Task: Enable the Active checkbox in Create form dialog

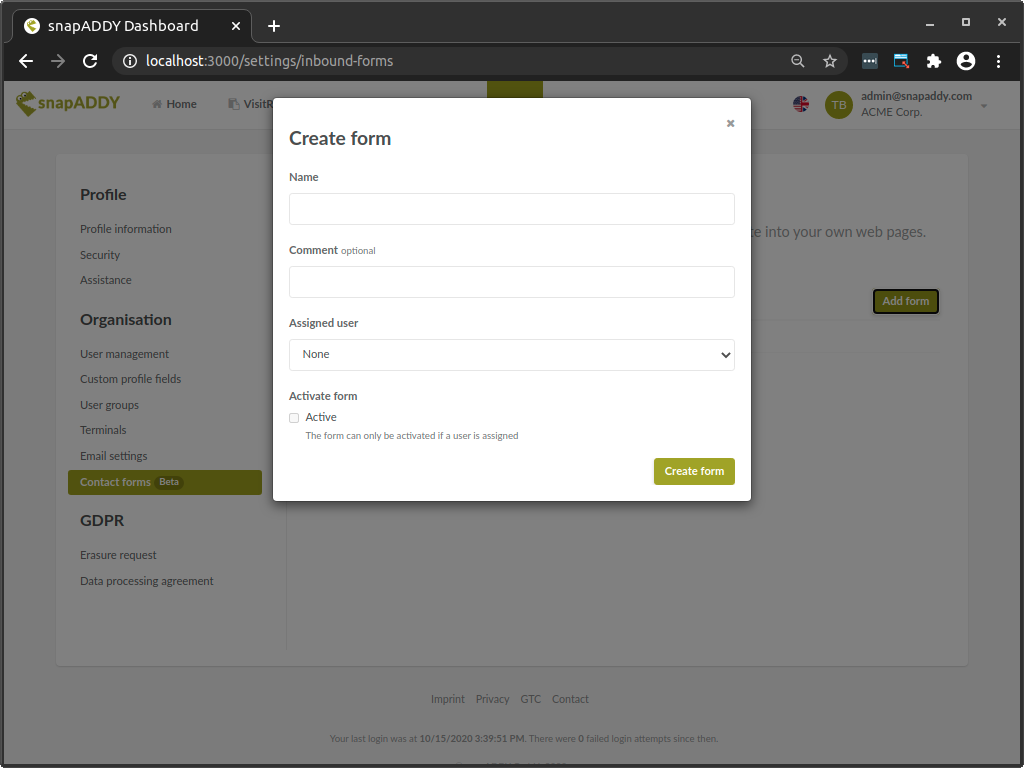Action: click(x=294, y=417)
